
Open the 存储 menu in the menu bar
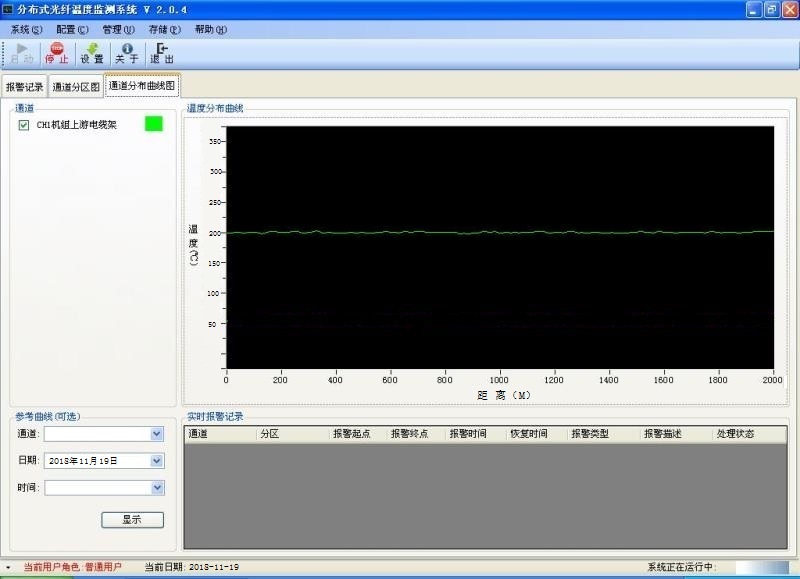point(164,30)
